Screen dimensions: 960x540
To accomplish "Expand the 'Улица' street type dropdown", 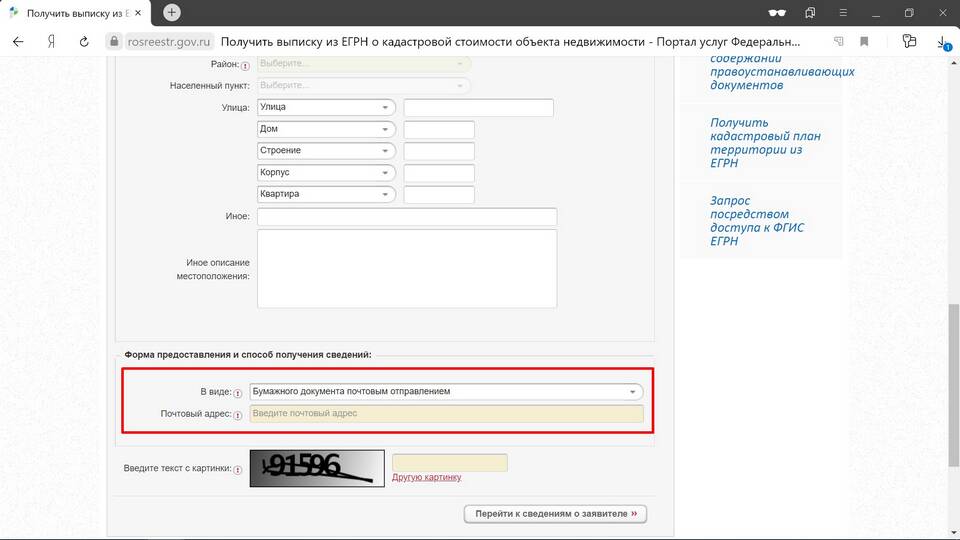I will [x=326, y=107].
